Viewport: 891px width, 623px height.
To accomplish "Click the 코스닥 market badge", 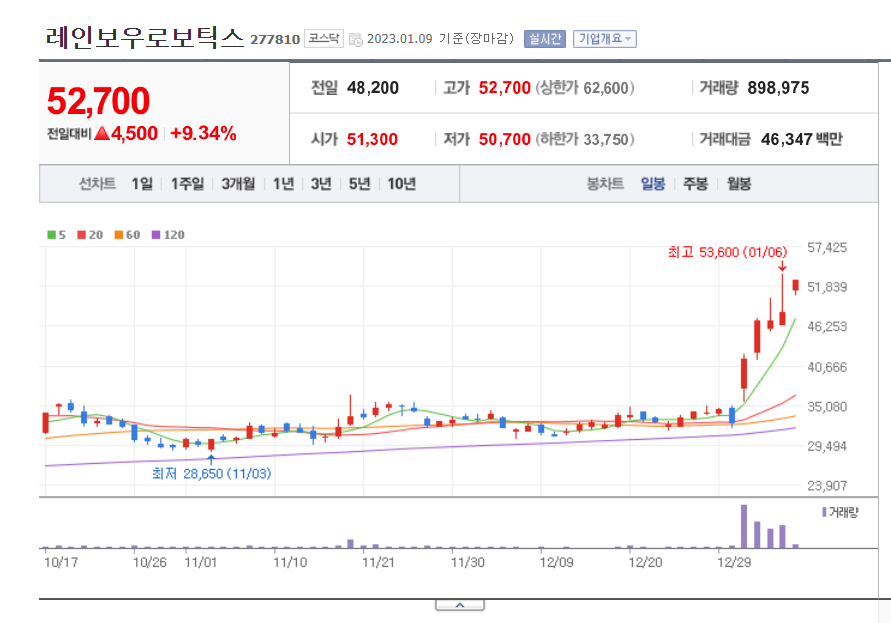I will (324, 38).
